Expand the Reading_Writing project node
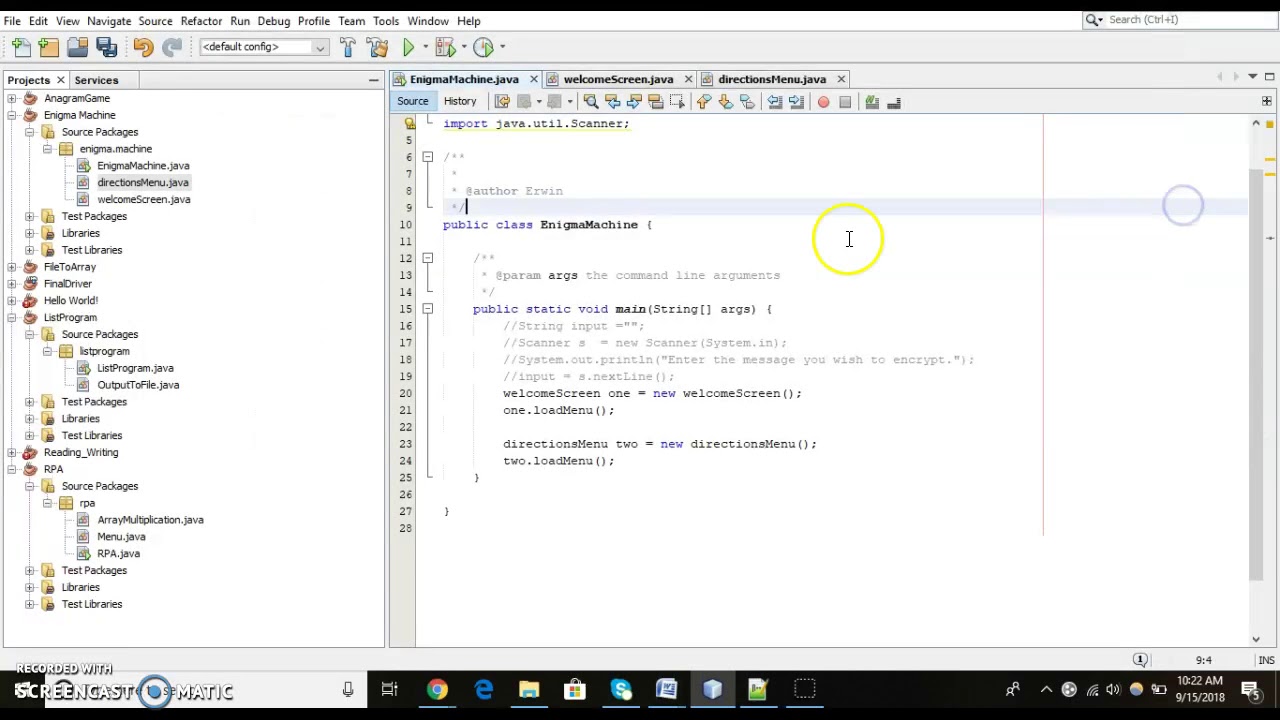Viewport: 1280px width, 720px height. tap(11, 452)
